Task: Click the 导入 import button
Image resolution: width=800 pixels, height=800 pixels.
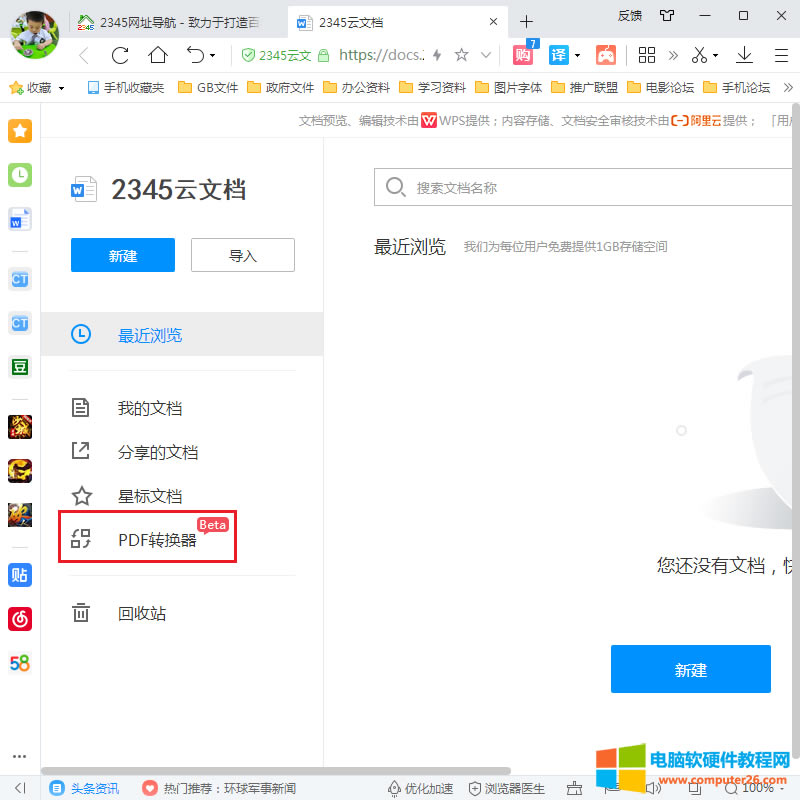Action: pyautogui.click(x=242, y=255)
